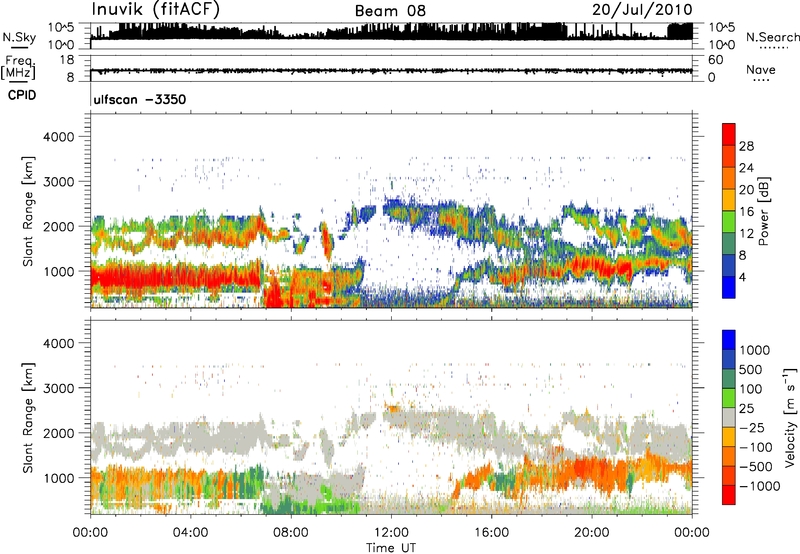Click the "60" Nave axis tick
Screen dimensions: 800x554
pyautogui.click(x=716, y=60)
